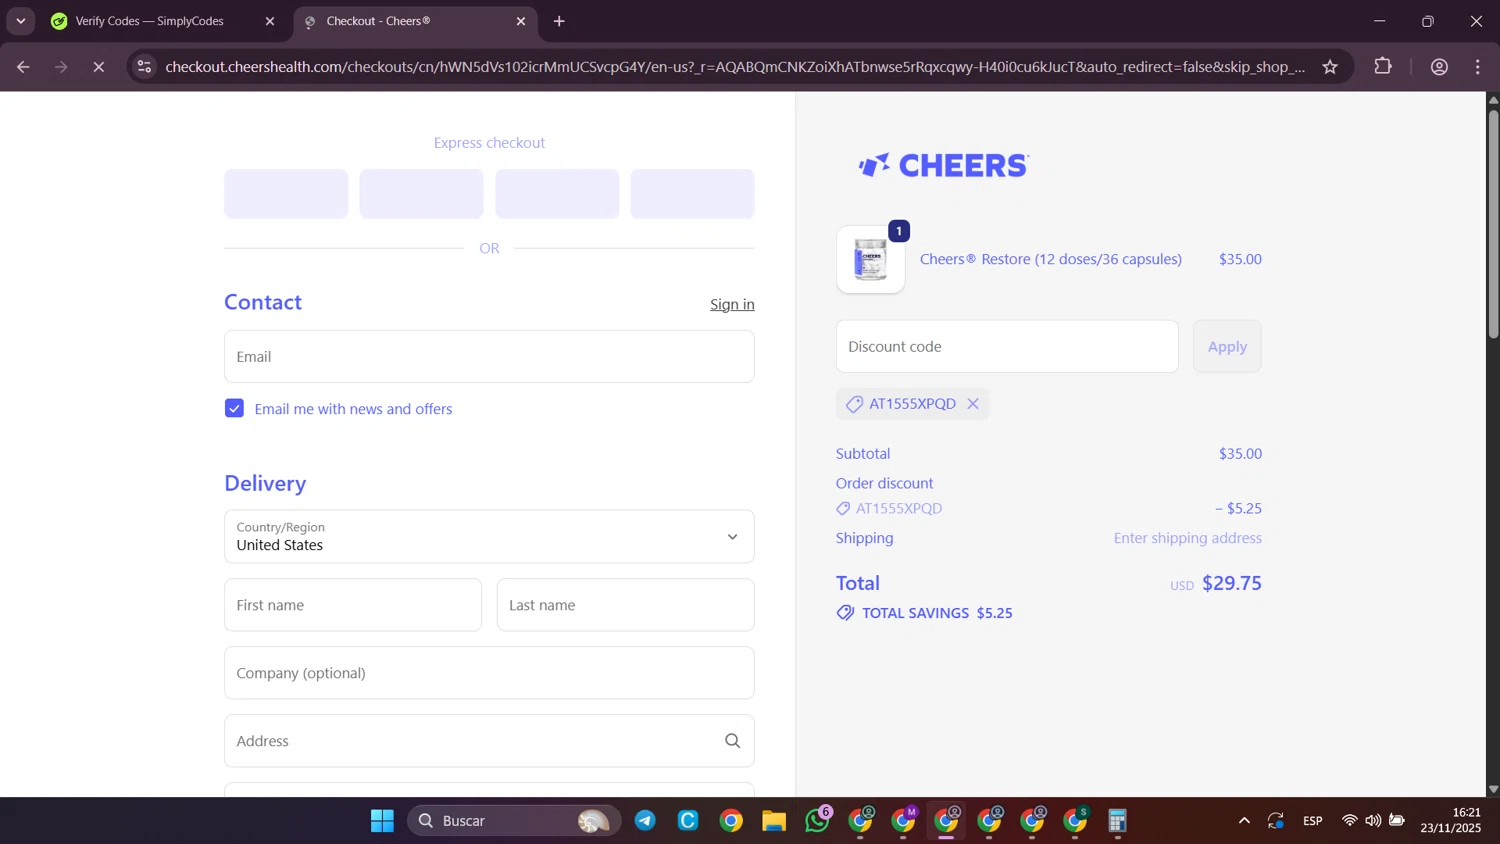Image resolution: width=1500 pixels, height=844 pixels.
Task: Stop loading the current page
Action: (99, 67)
